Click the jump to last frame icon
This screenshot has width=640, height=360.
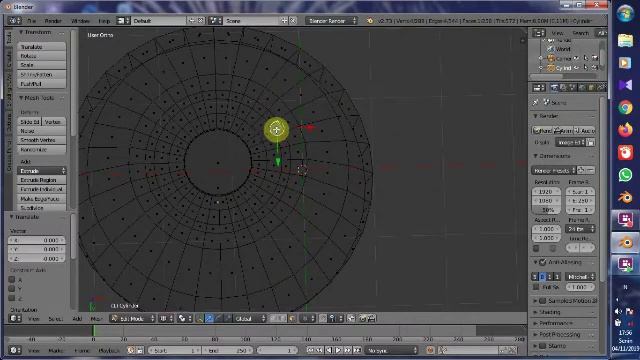pos(357,350)
